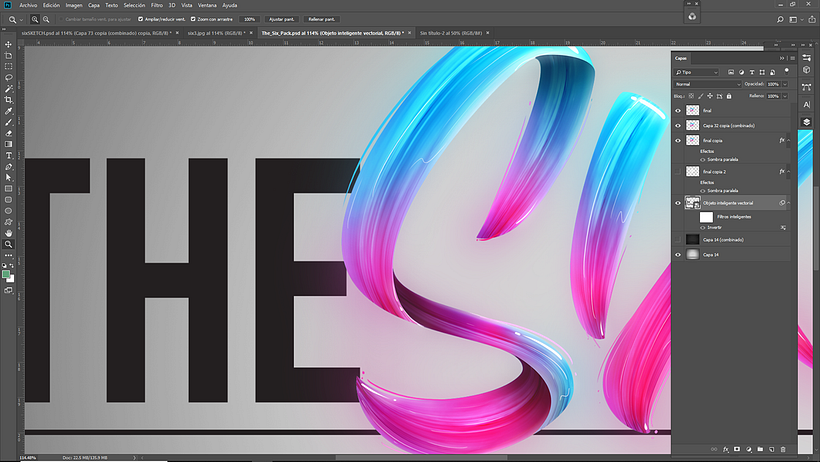Select the Lasso tool

tap(9, 77)
